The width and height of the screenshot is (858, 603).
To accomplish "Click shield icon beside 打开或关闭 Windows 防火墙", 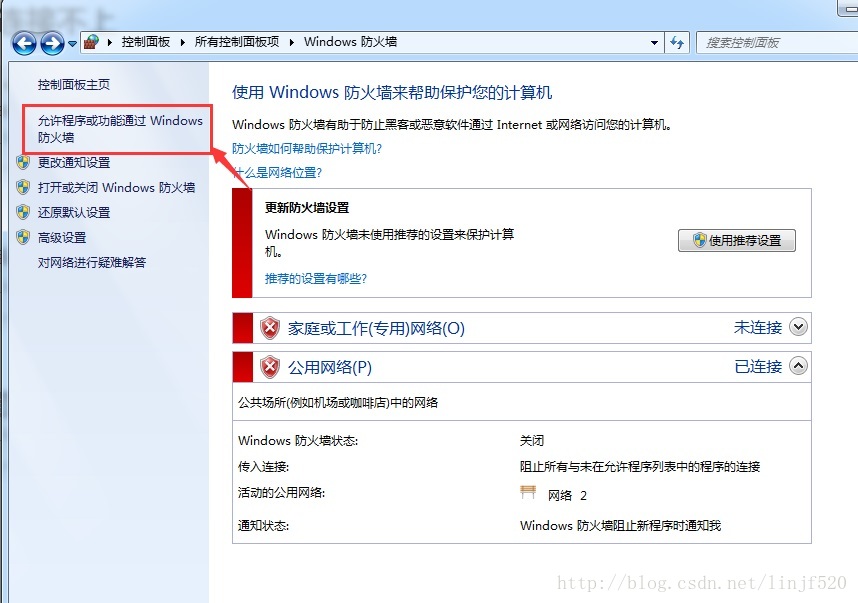I will (23, 187).
